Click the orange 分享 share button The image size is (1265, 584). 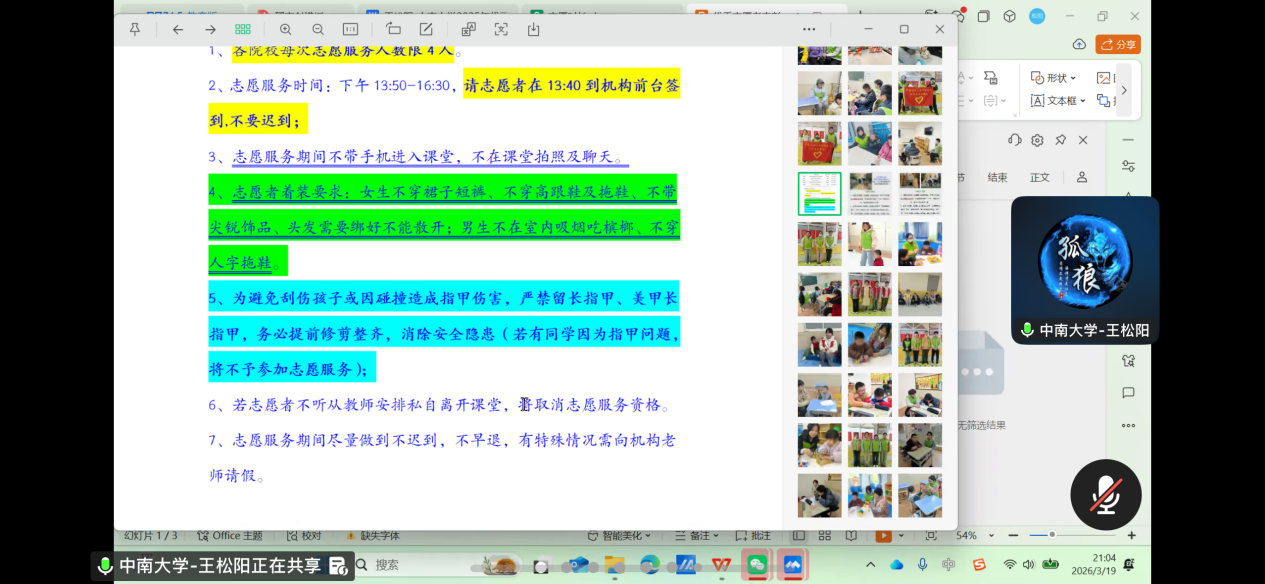click(x=1118, y=44)
